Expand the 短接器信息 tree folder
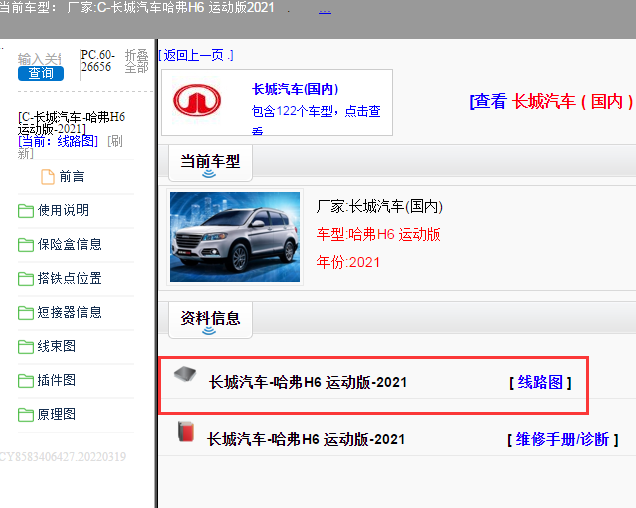This screenshot has width=636, height=508. [x=69, y=312]
